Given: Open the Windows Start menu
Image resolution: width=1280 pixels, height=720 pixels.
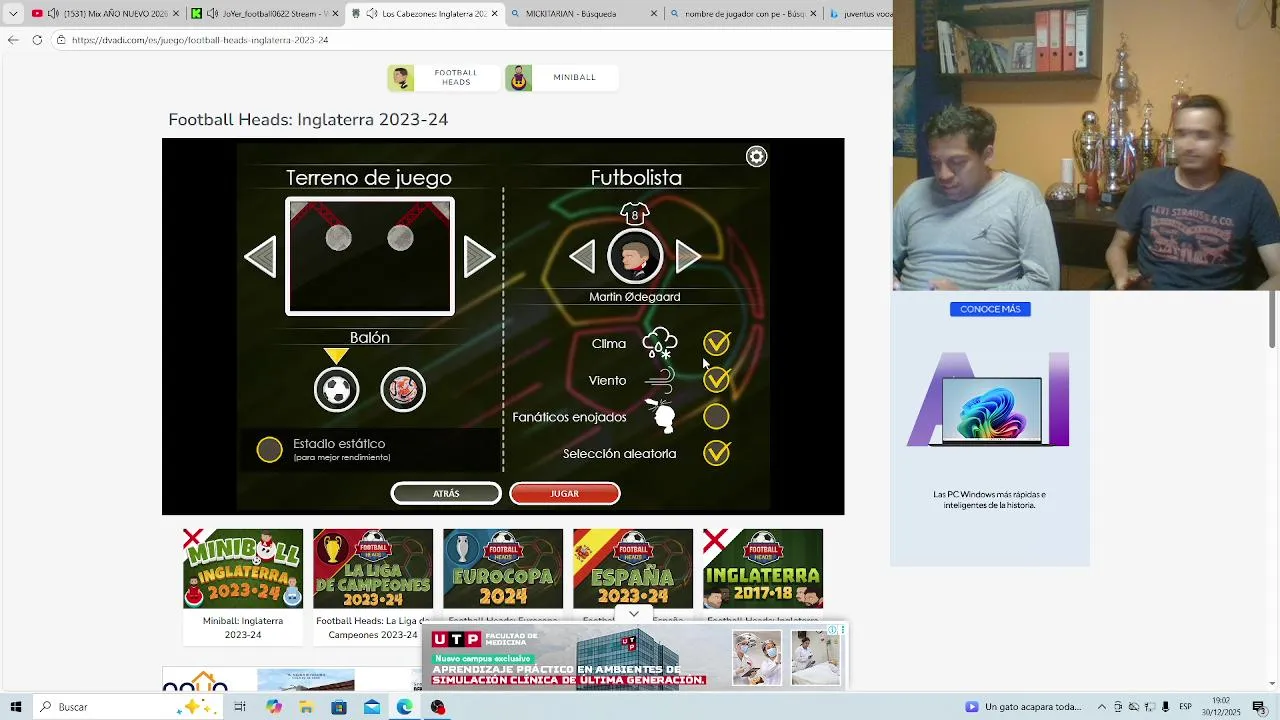Looking at the screenshot, I should pyautogui.click(x=16, y=707).
